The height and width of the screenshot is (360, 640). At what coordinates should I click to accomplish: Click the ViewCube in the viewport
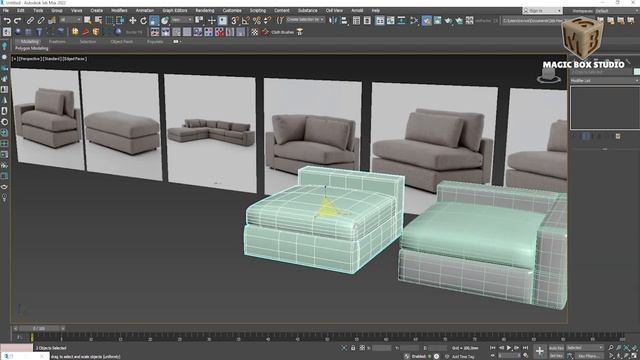(x=548, y=76)
